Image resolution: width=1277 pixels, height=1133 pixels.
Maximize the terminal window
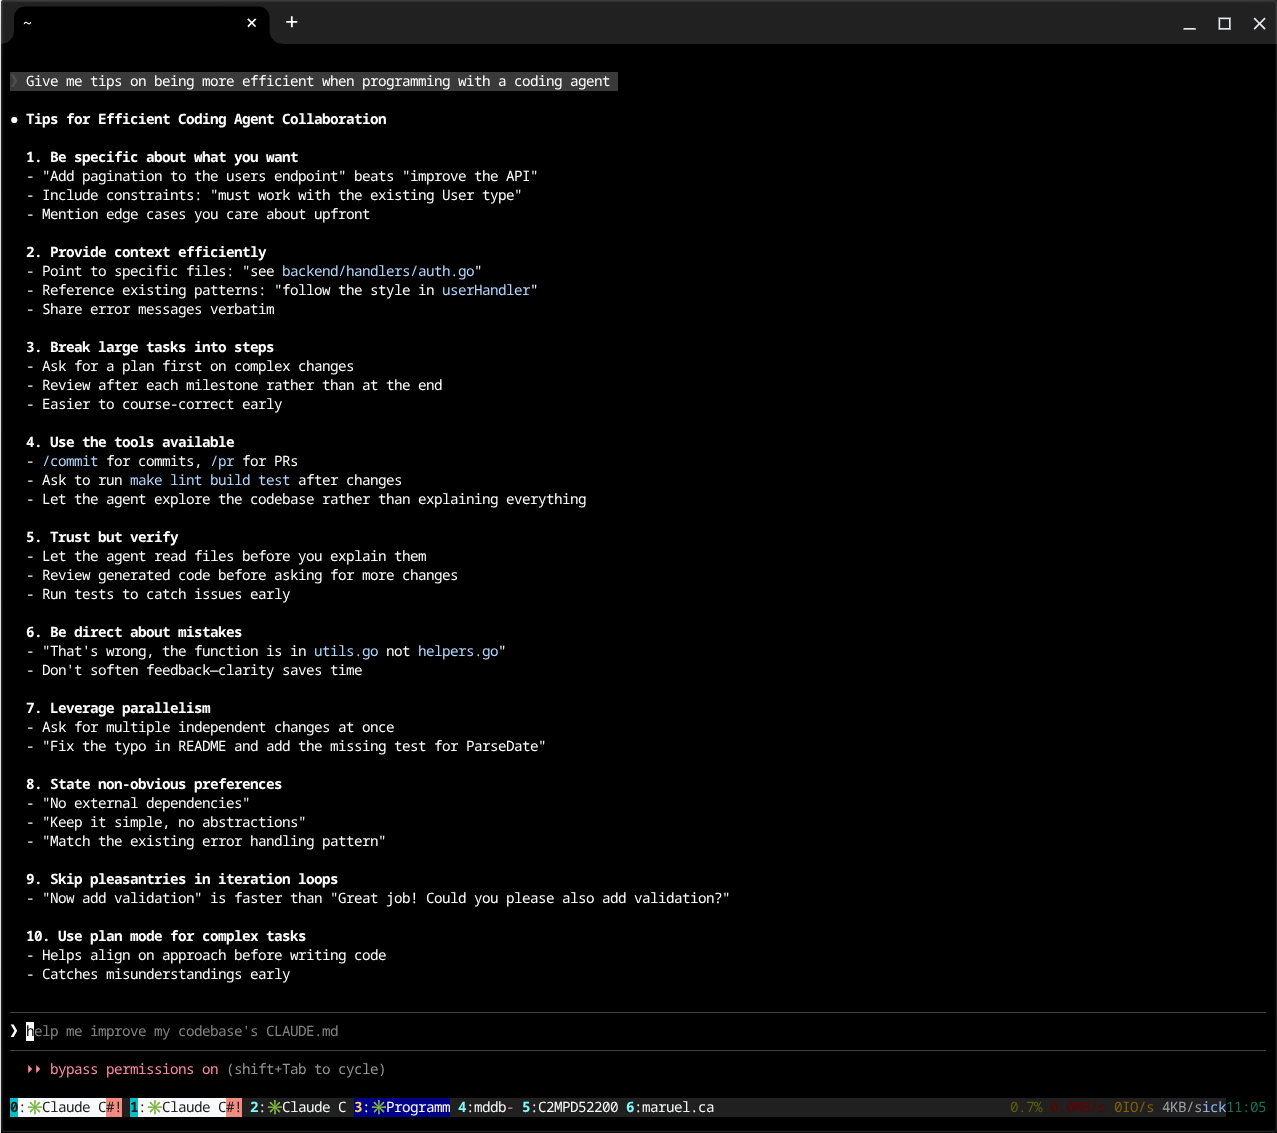[x=1224, y=23]
